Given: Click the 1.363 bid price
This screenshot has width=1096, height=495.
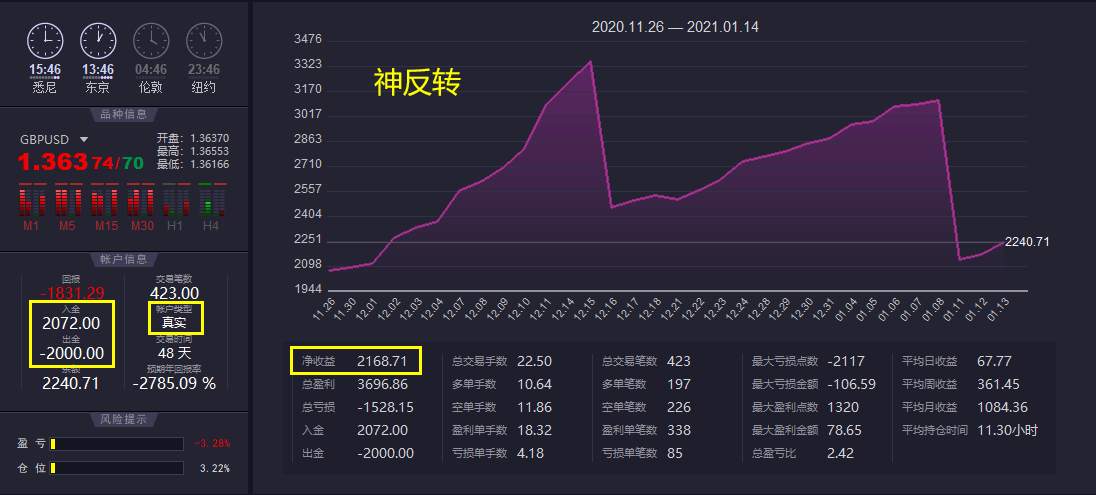Looking at the screenshot, I should tap(52, 162).
